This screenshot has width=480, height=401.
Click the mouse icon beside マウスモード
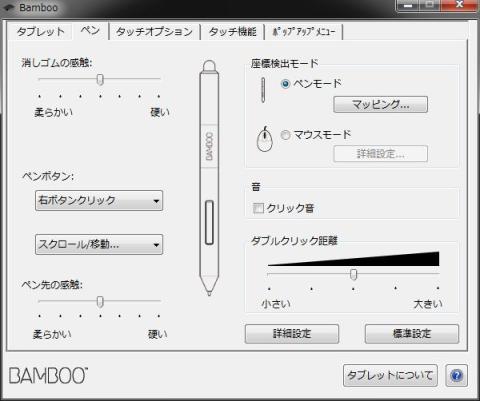tap(265, 139)
